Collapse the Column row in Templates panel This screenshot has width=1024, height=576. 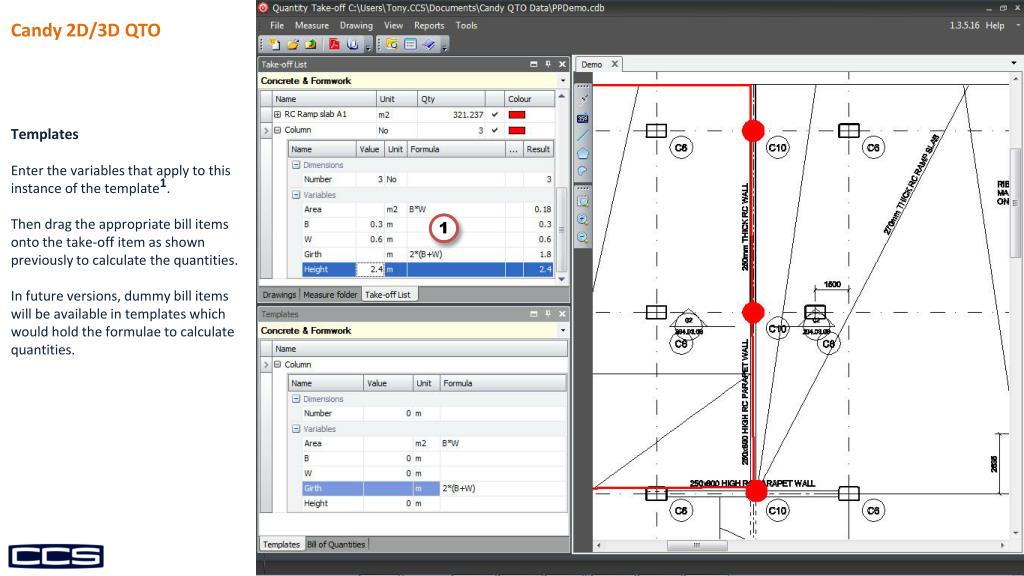[278, 364]
